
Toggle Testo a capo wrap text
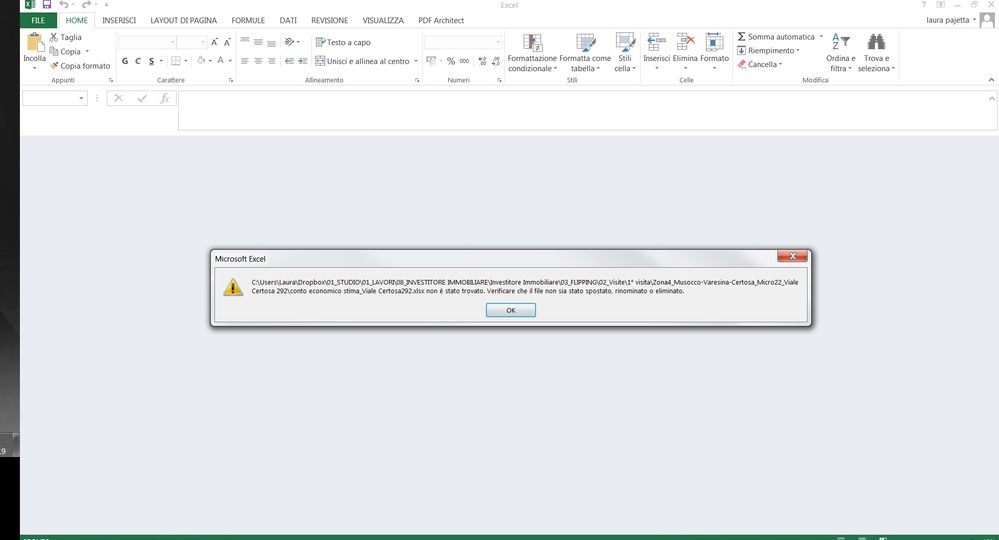pyautogui.click(x=343, y=42)
